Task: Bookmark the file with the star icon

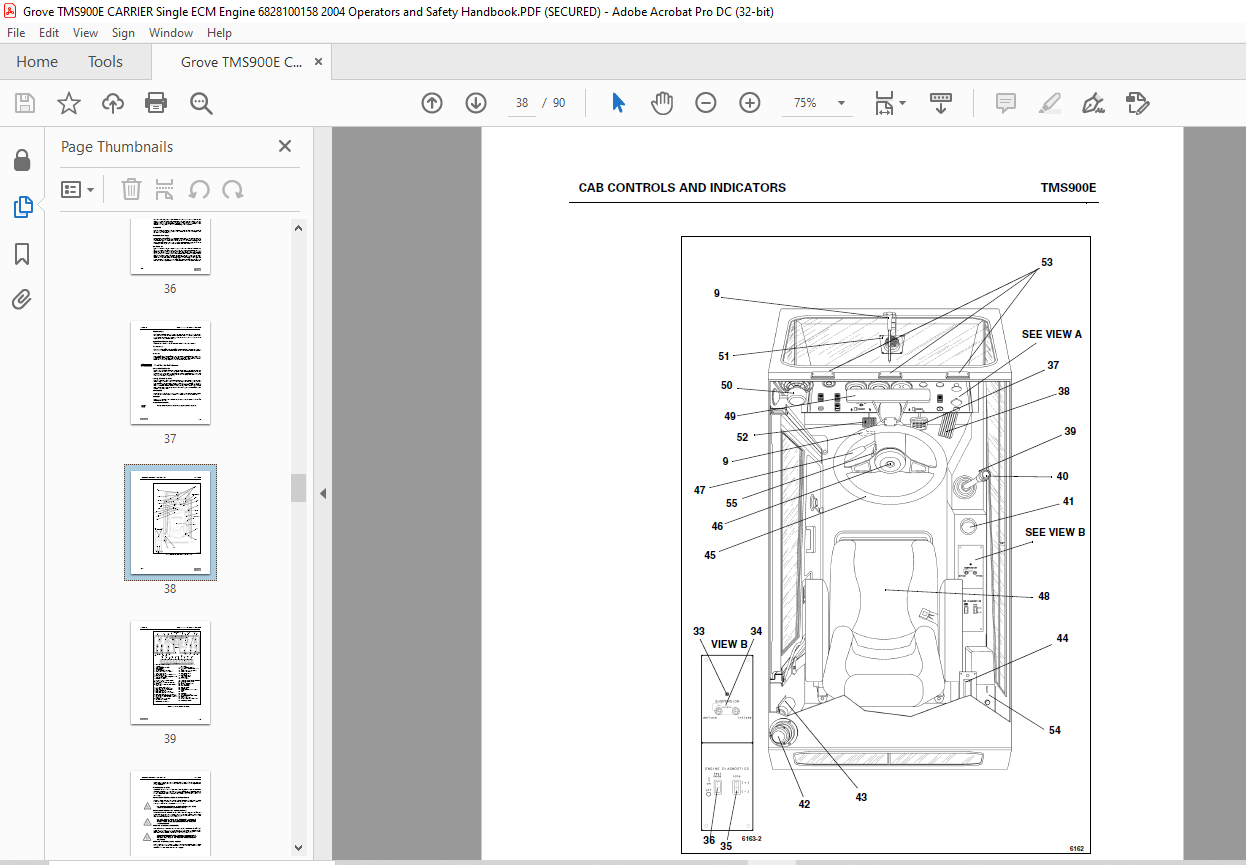Action: click(69, 103)
